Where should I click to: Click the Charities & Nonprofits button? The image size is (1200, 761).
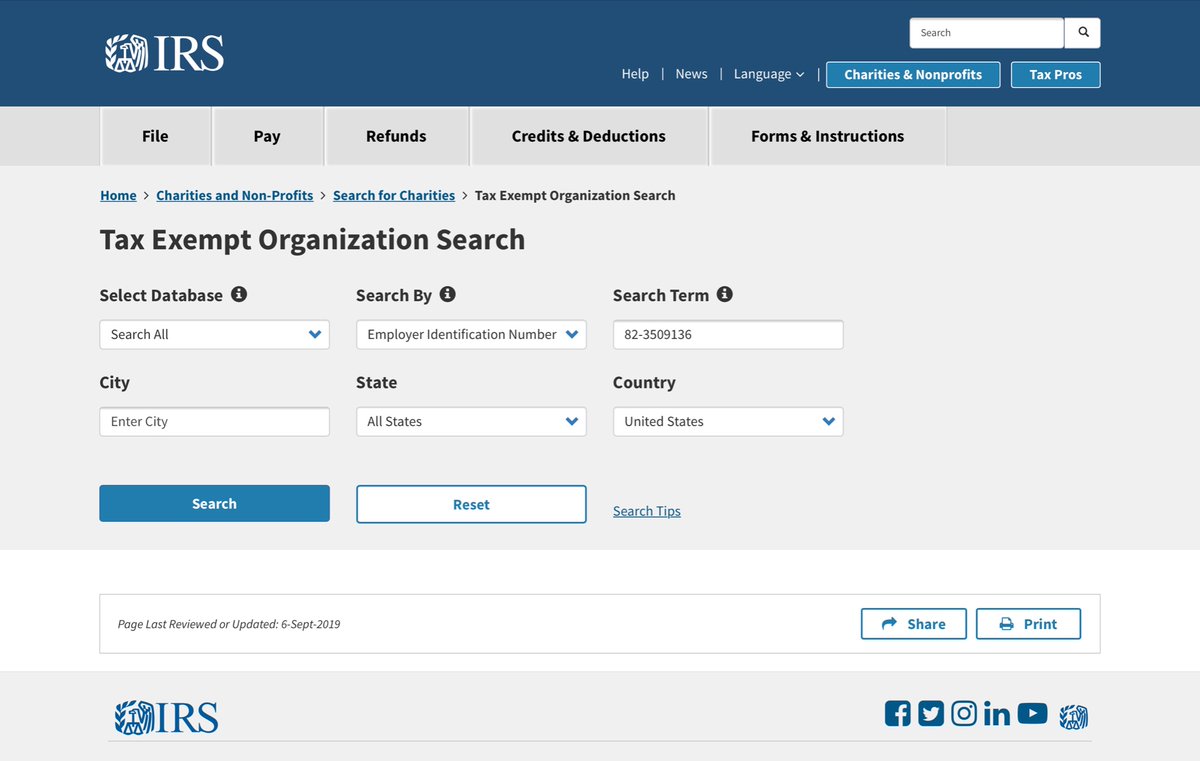click(x=913, y=75)
